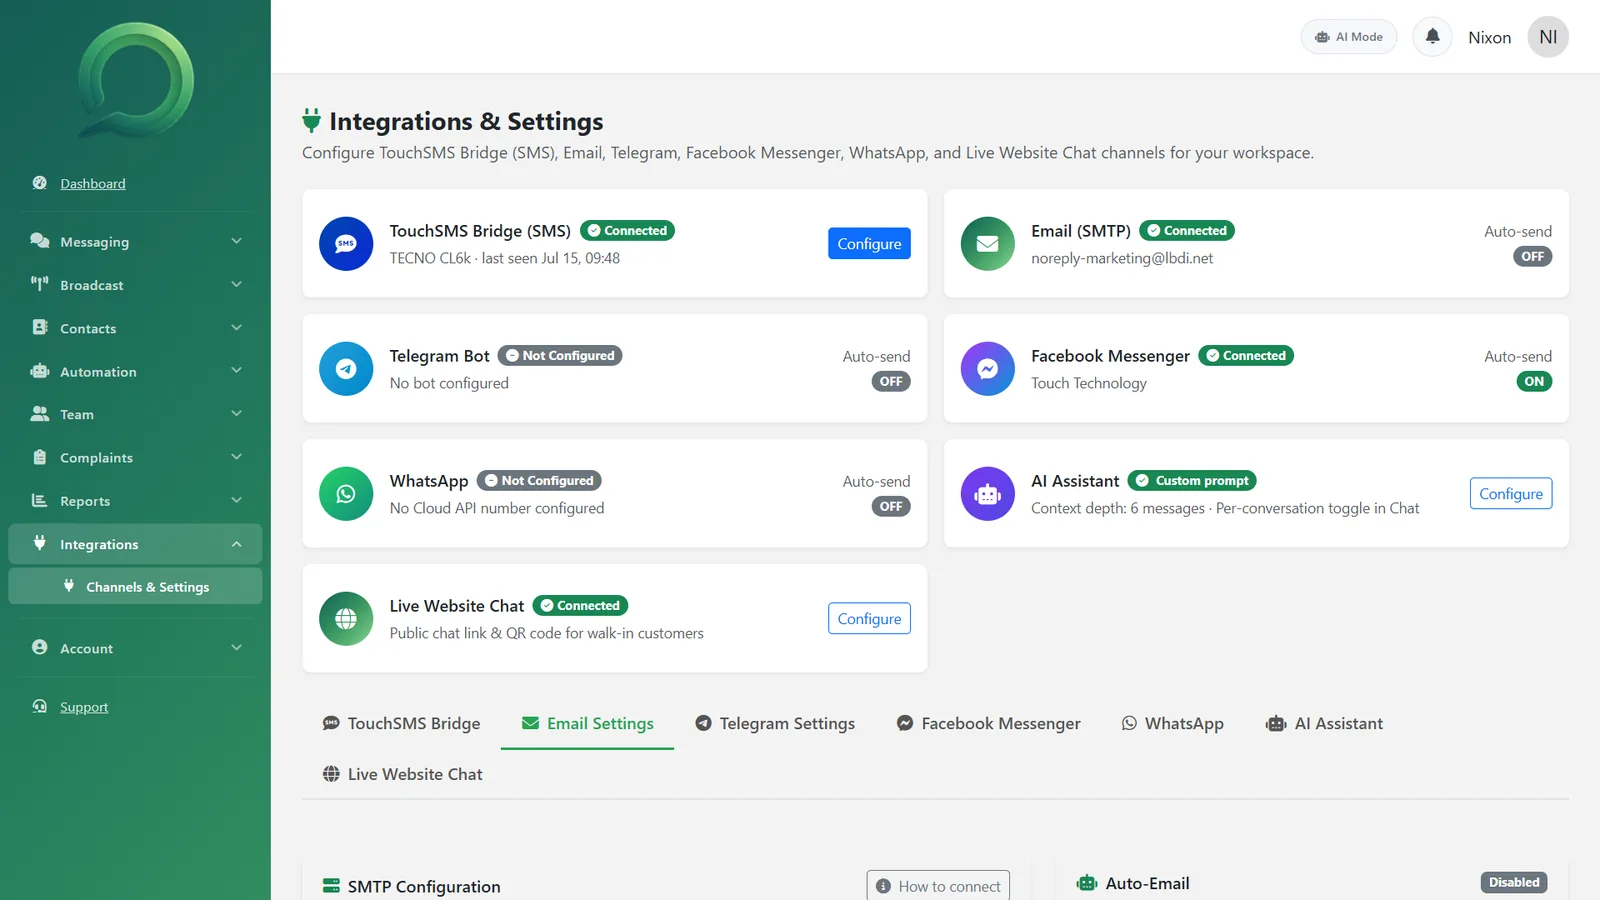
Task: Open the How to connect guide
Action: (x=938, y=886)
